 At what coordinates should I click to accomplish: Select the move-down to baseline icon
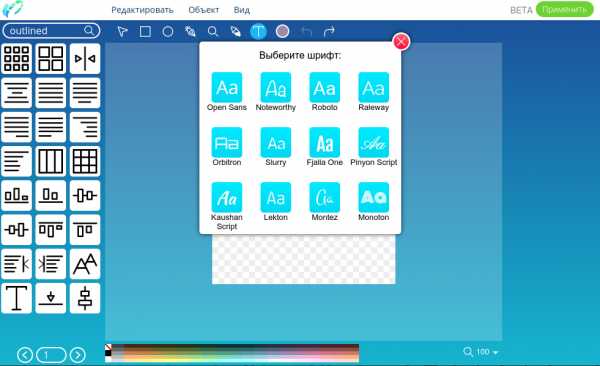[x=51, y=298]
